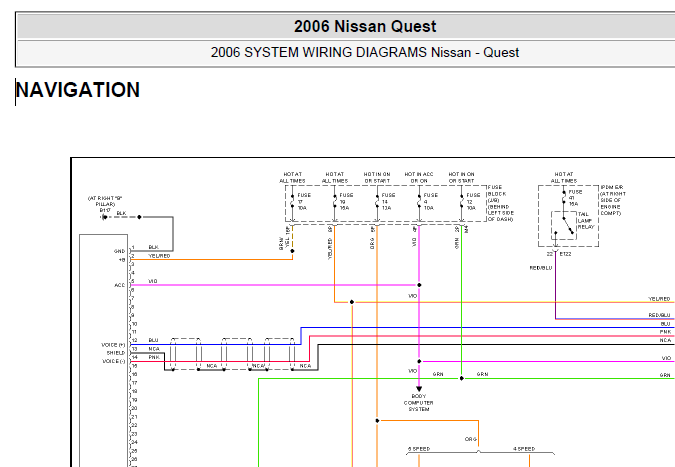Click the NAVIGATION heading
This screenshot has height=467, width=675.
(77, 90)
